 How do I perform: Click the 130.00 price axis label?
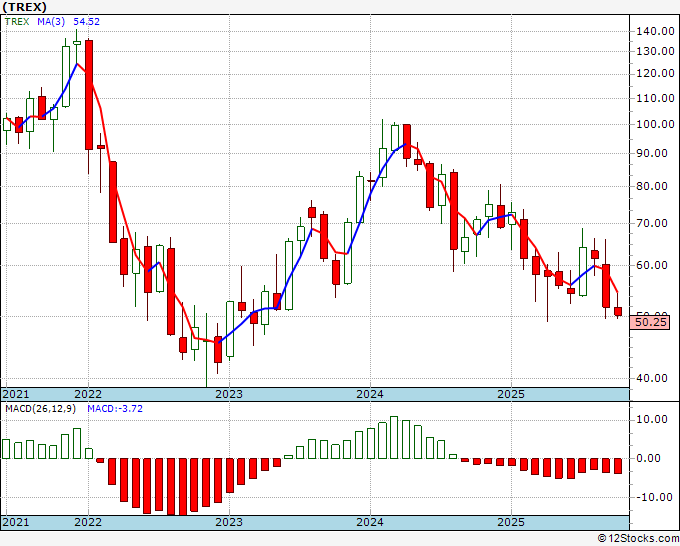click(655, 51)
